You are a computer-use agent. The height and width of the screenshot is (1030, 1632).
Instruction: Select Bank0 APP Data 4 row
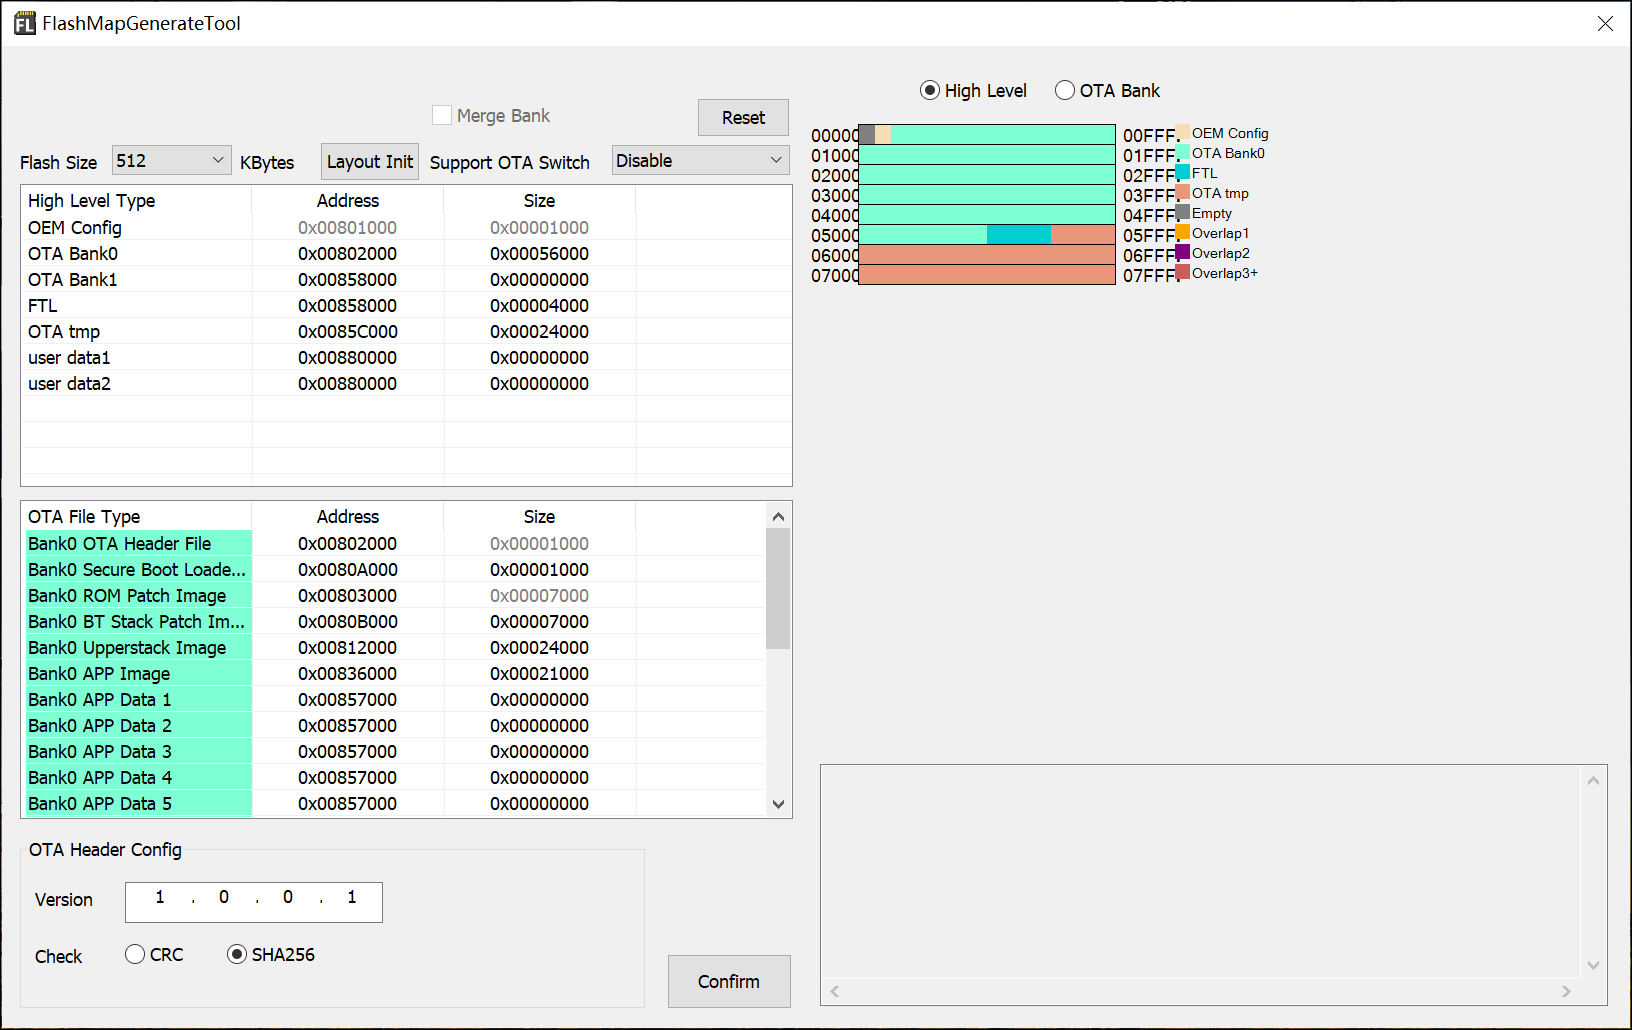[394, 778]
